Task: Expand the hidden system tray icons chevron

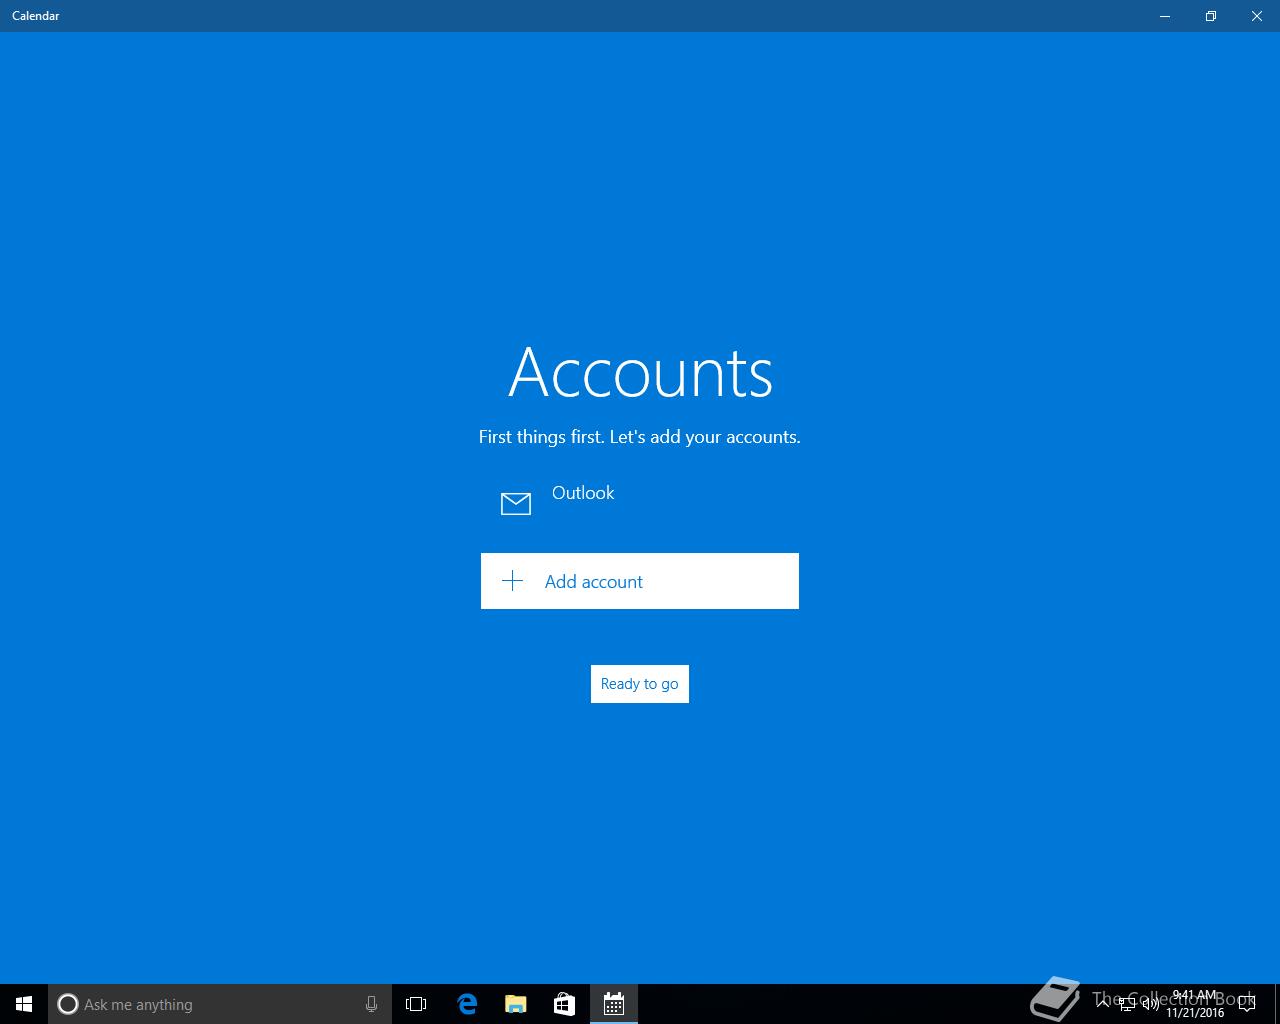Action: click(1103, 1004)
